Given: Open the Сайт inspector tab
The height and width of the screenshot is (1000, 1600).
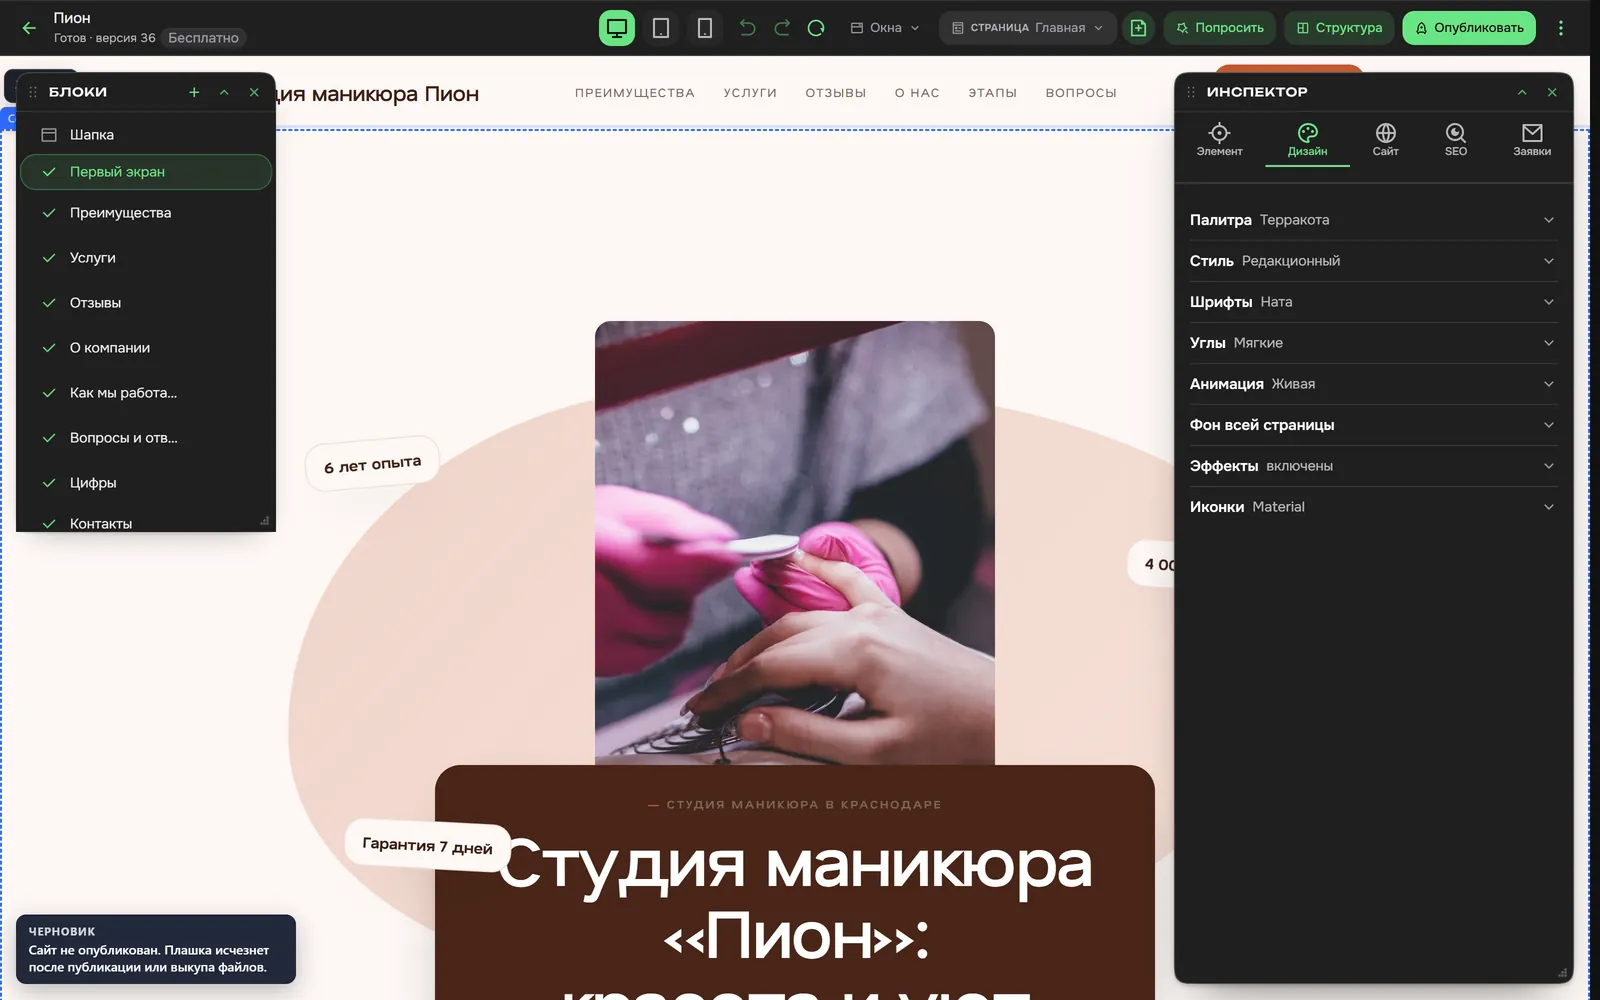Looking at the screenshot, I should [x=1385, y=140].
